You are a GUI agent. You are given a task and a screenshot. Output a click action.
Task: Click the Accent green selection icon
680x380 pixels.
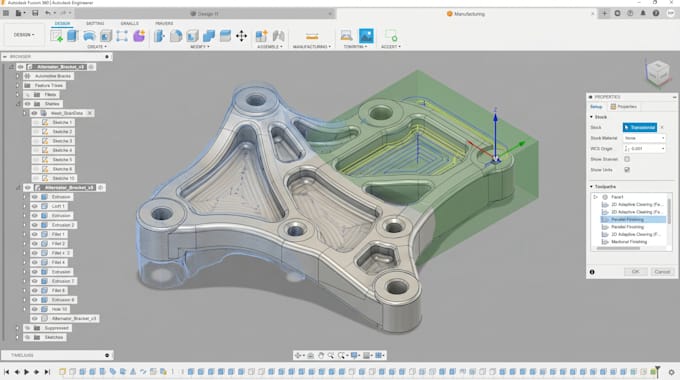click(x=391, y=36)
